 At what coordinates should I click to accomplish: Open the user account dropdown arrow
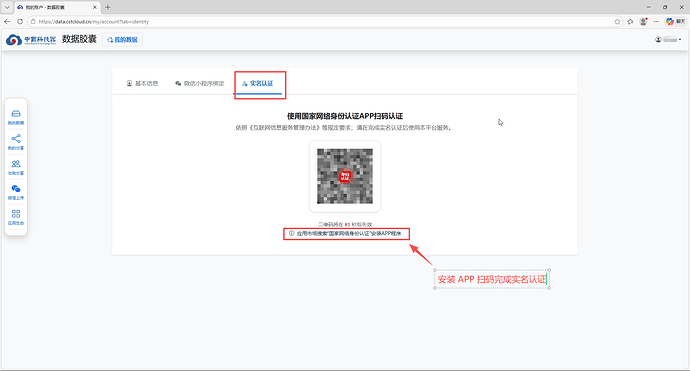point(680,40)
